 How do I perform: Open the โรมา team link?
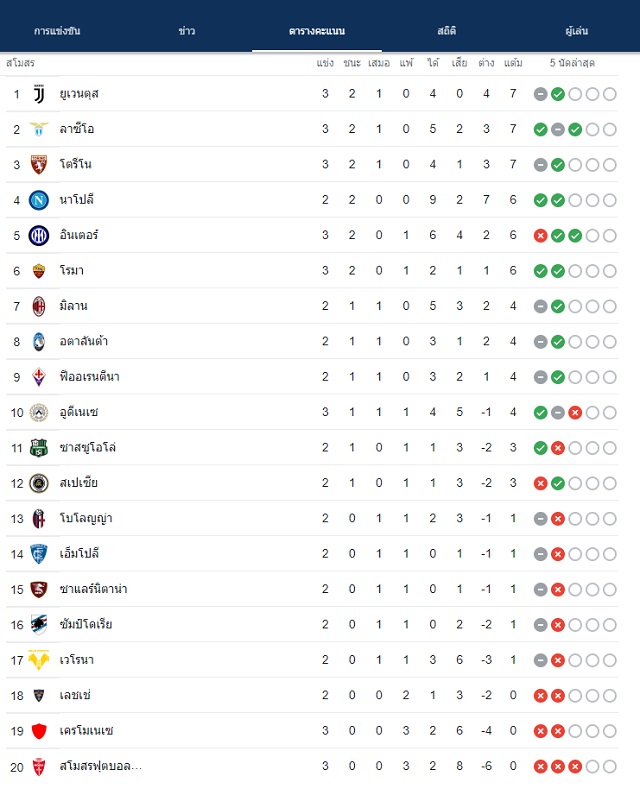[x=72, y=271]
